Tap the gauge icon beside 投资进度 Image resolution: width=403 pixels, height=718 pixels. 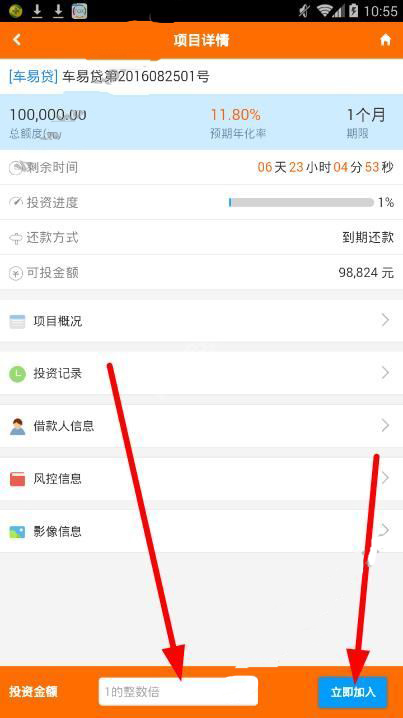(16, 202)
